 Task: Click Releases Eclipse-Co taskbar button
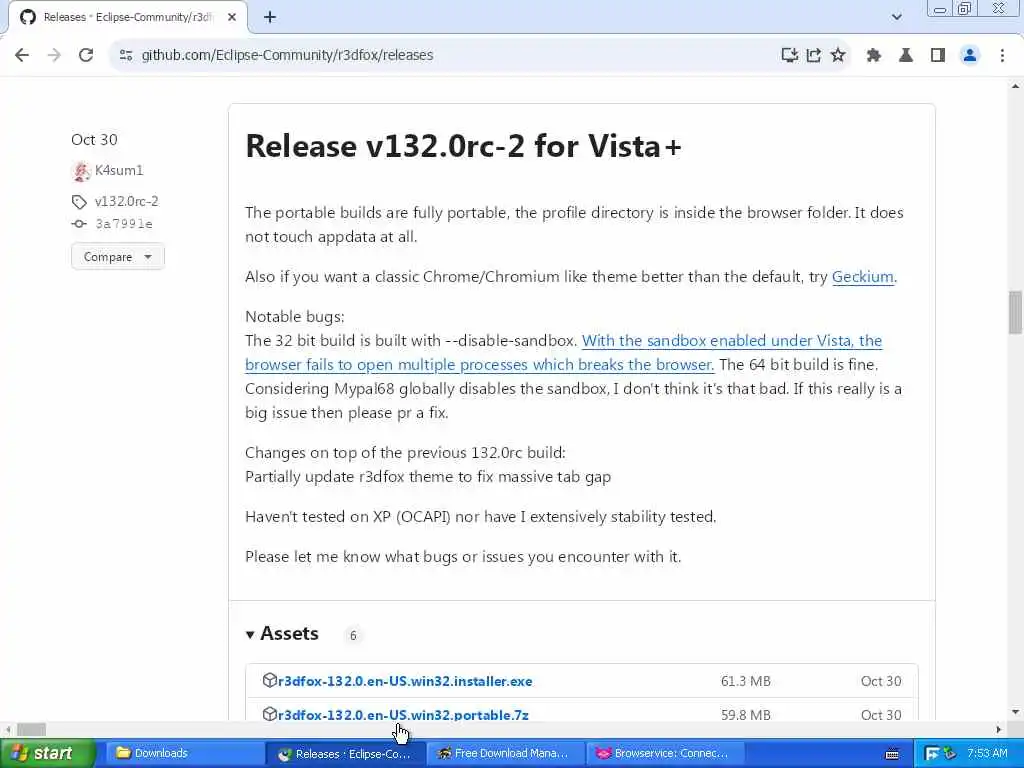345,754
